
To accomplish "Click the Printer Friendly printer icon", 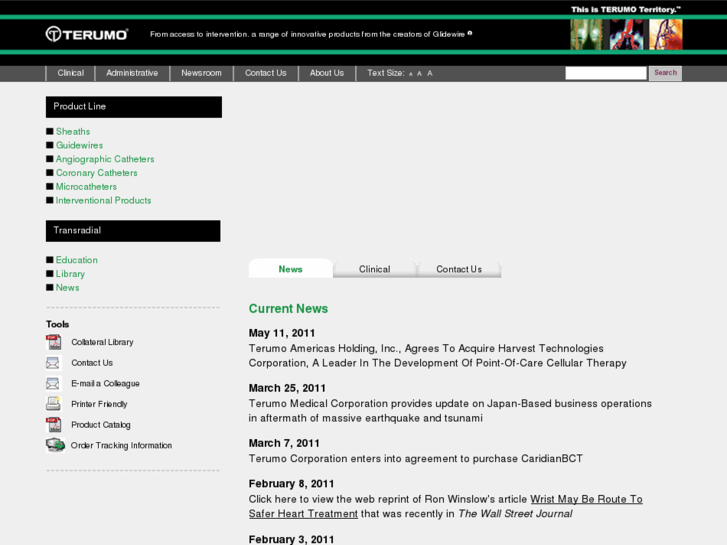I will tap(53, 404).
